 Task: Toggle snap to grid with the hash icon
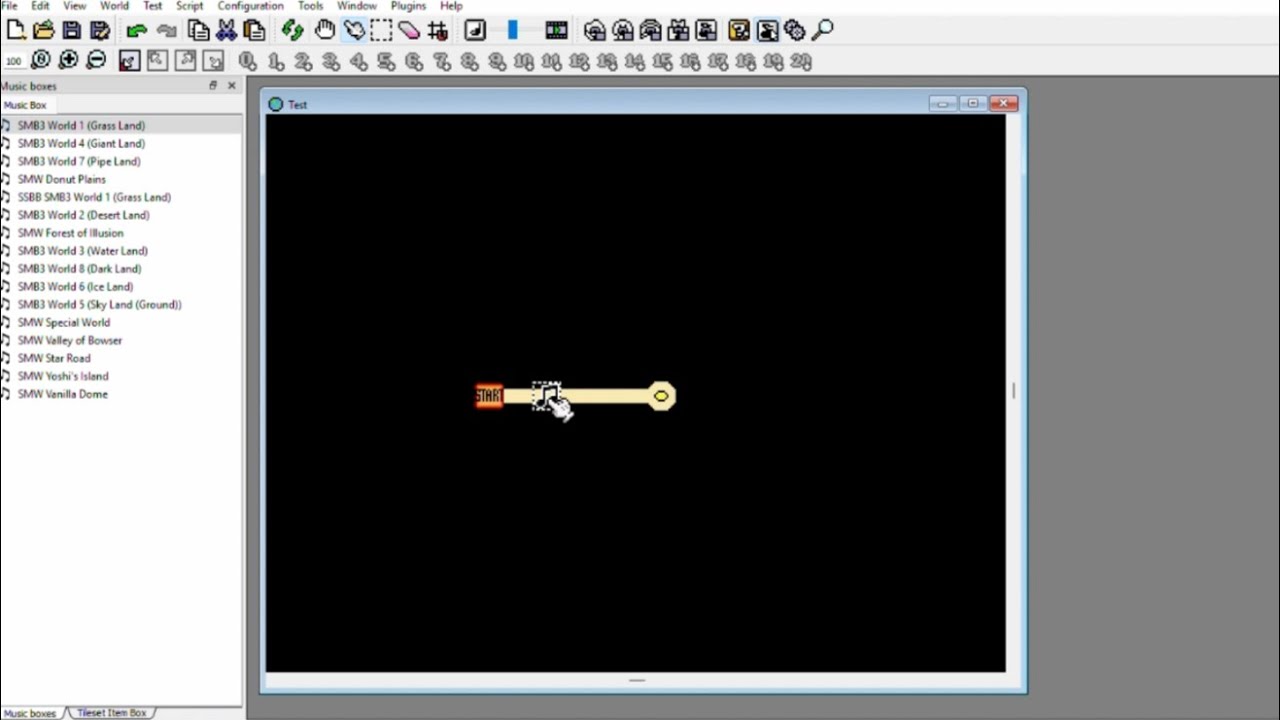(437, 30)
